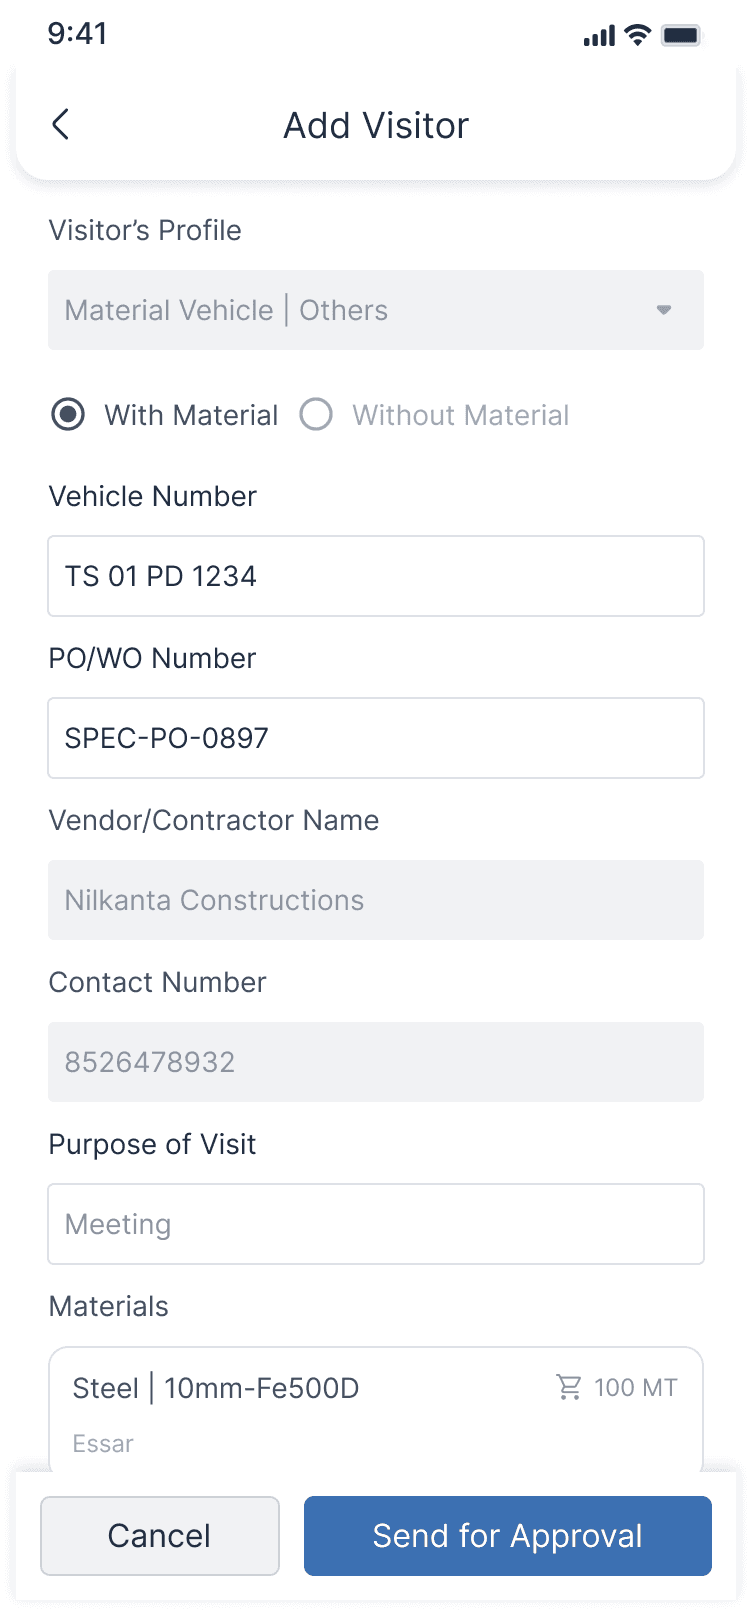
Task: Click the Contact Number field
Action: (376, 1062)
